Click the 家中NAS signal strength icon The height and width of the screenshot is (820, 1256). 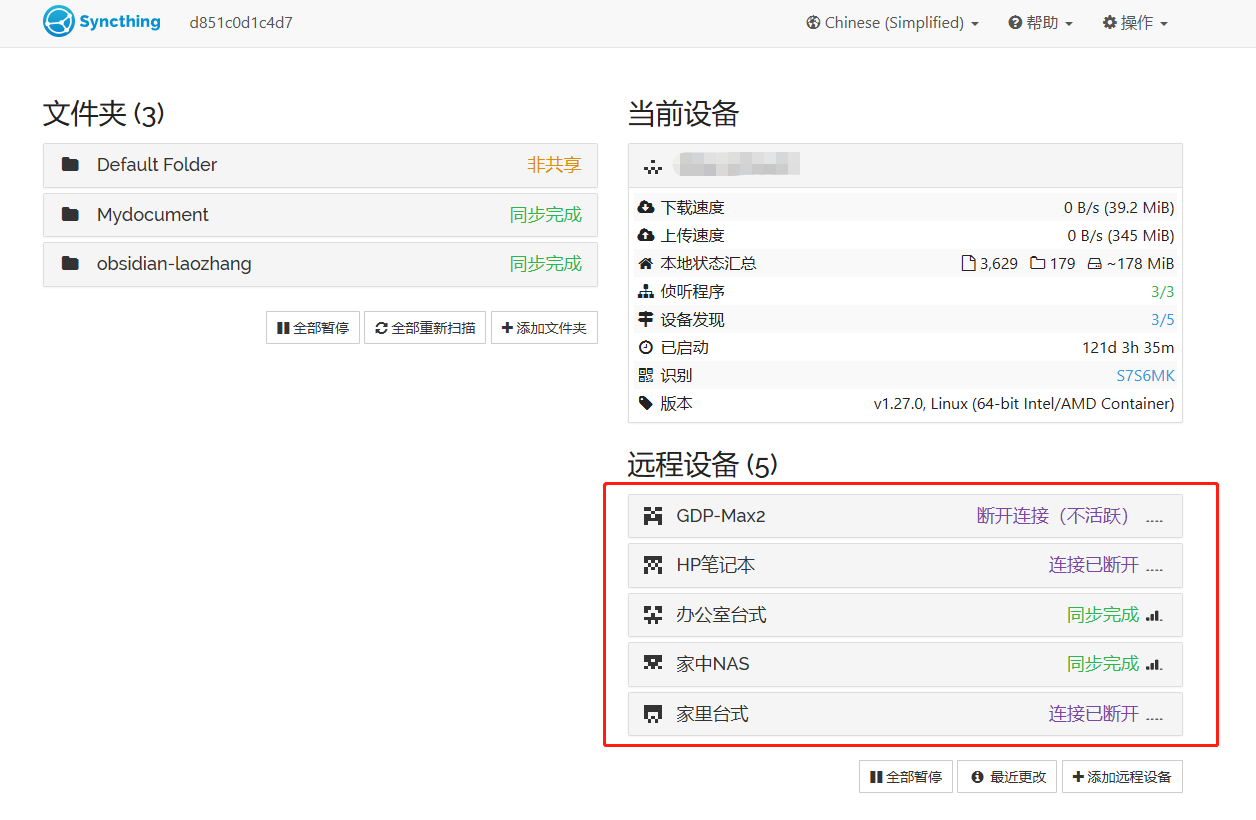tap(1154, 664)
